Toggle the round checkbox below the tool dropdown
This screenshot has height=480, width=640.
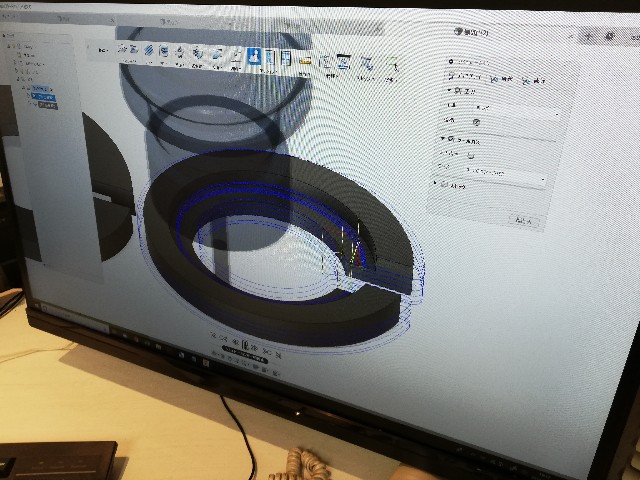click(x=476, y=122)
